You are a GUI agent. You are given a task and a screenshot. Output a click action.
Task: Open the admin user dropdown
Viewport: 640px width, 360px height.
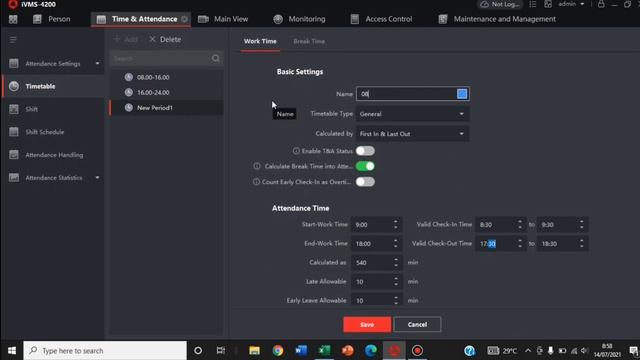[x=571, y=4]
